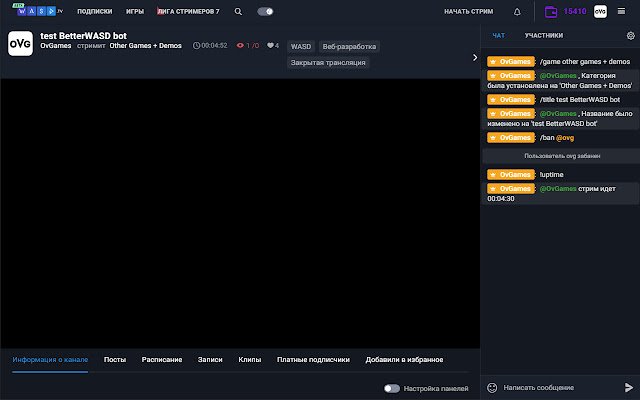
Task: Open the purple wallet icon
Action: [551, 11]
